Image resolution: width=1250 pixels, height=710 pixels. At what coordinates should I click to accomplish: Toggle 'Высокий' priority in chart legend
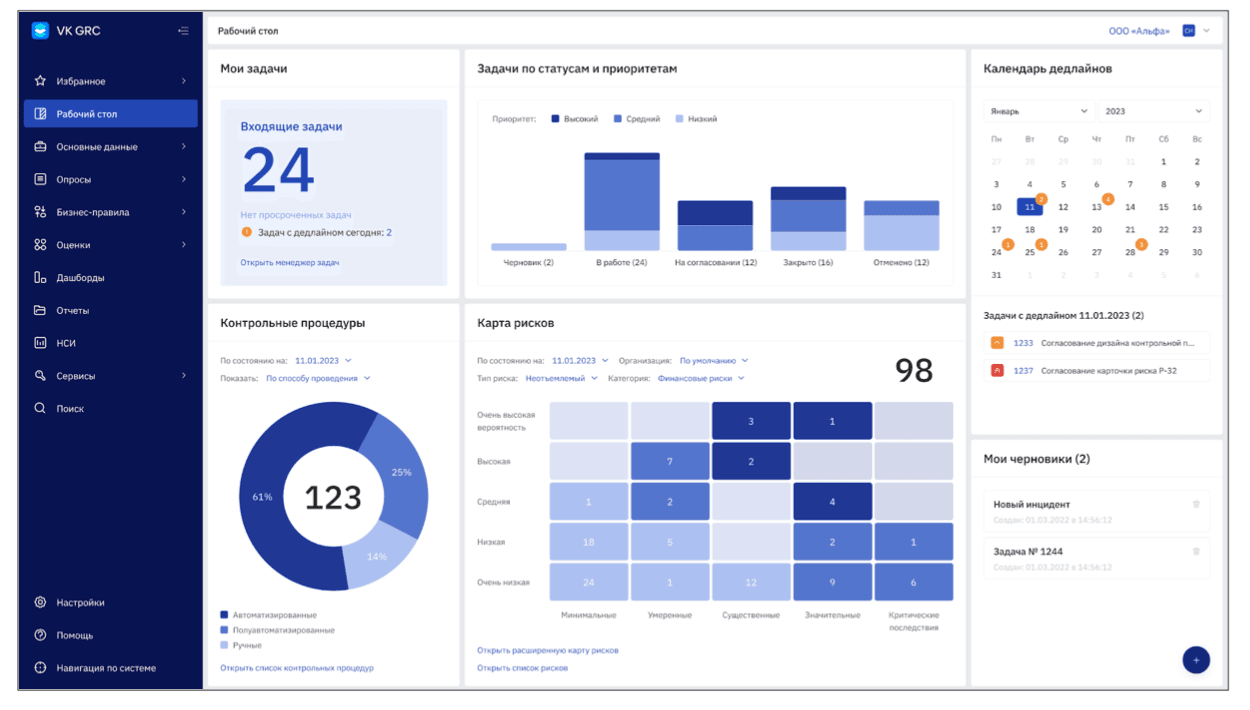[x=574, y=119]
